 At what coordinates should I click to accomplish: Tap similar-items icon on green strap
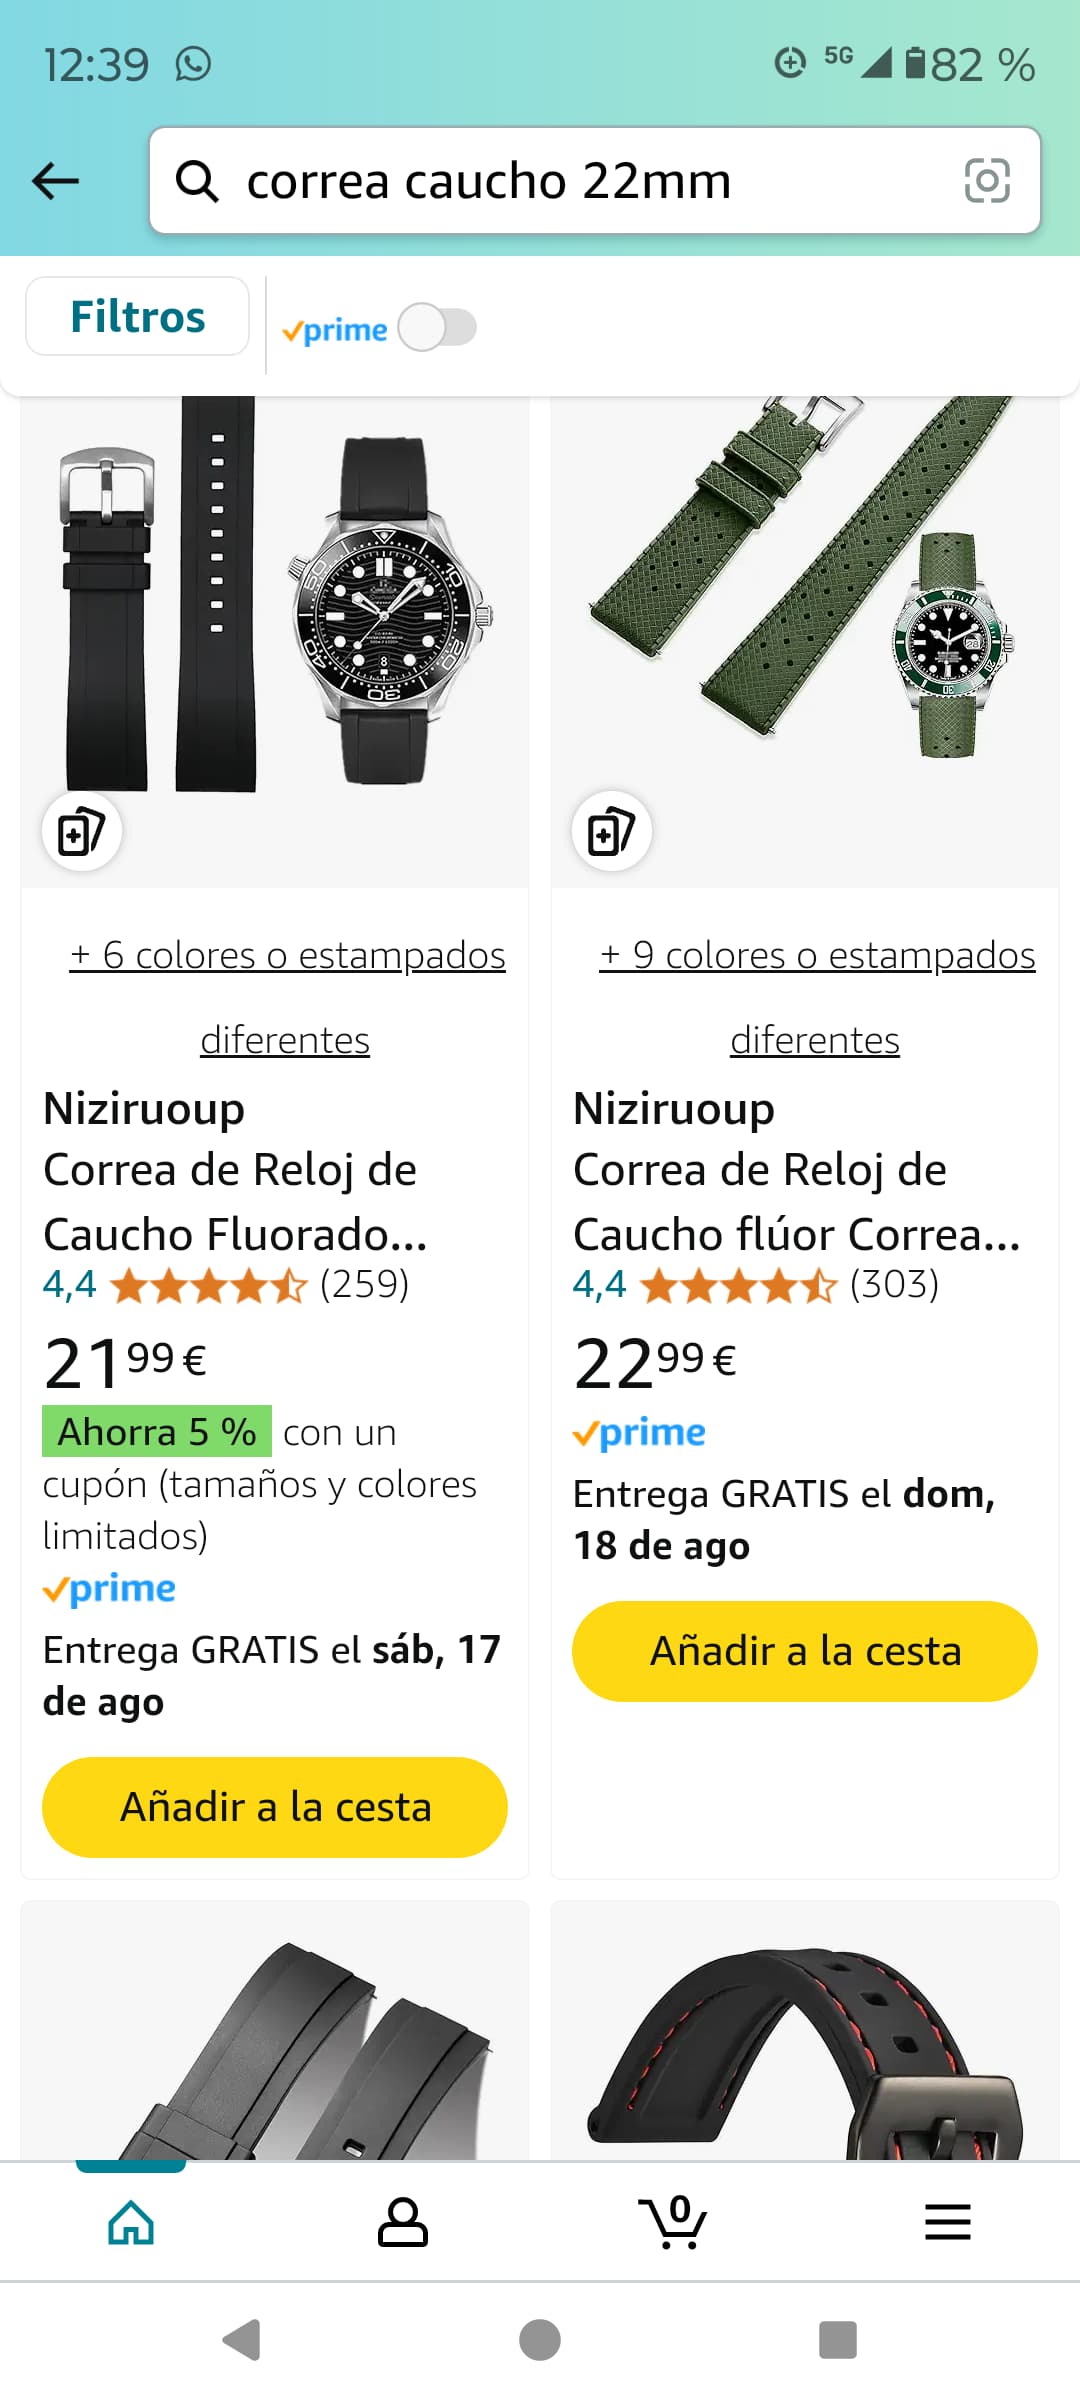[611, 832]
